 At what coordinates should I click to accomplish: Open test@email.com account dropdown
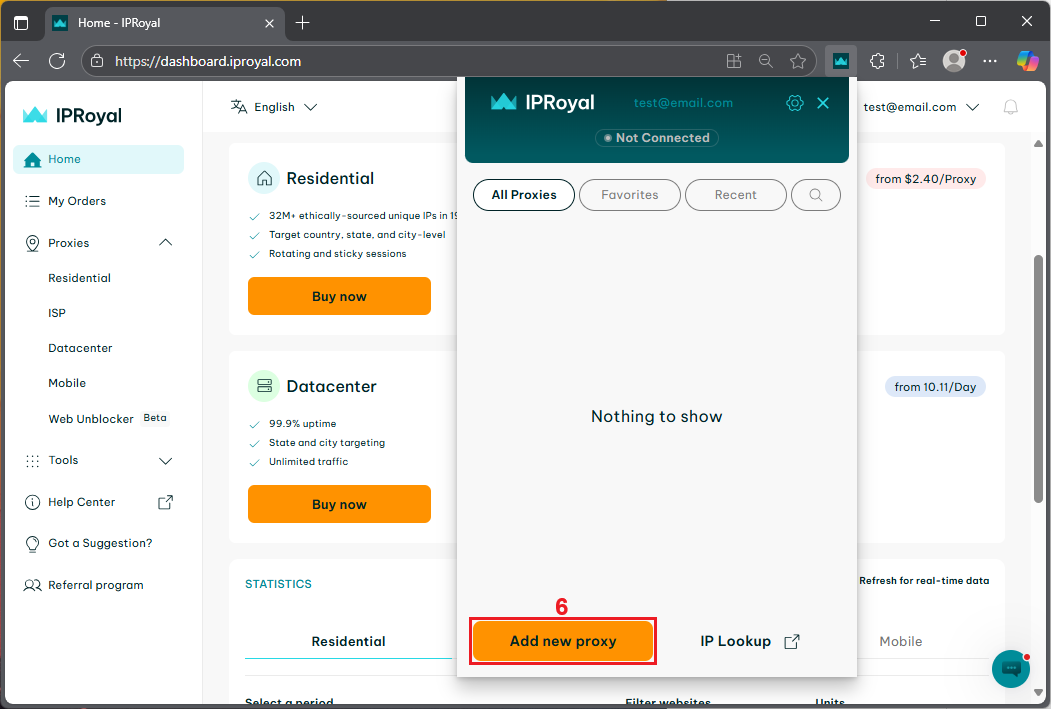click(921, 107)
